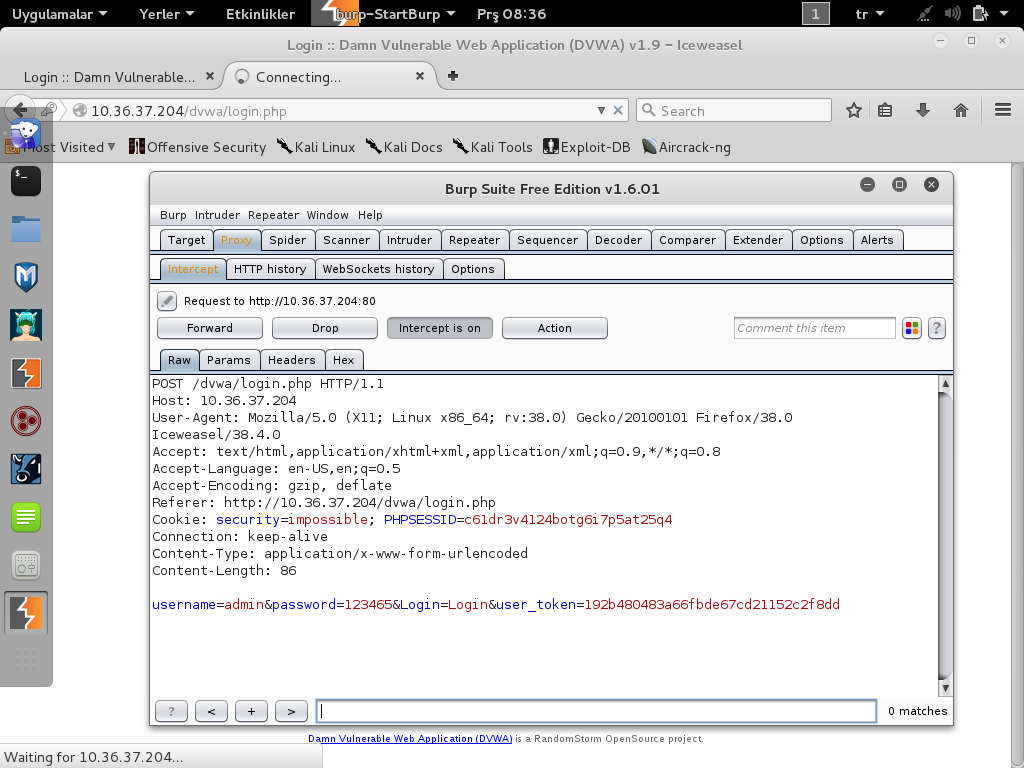The height and width of the screenshot is (768, 1024).
Task: Click the request search text box
Action: click(596, 711)
